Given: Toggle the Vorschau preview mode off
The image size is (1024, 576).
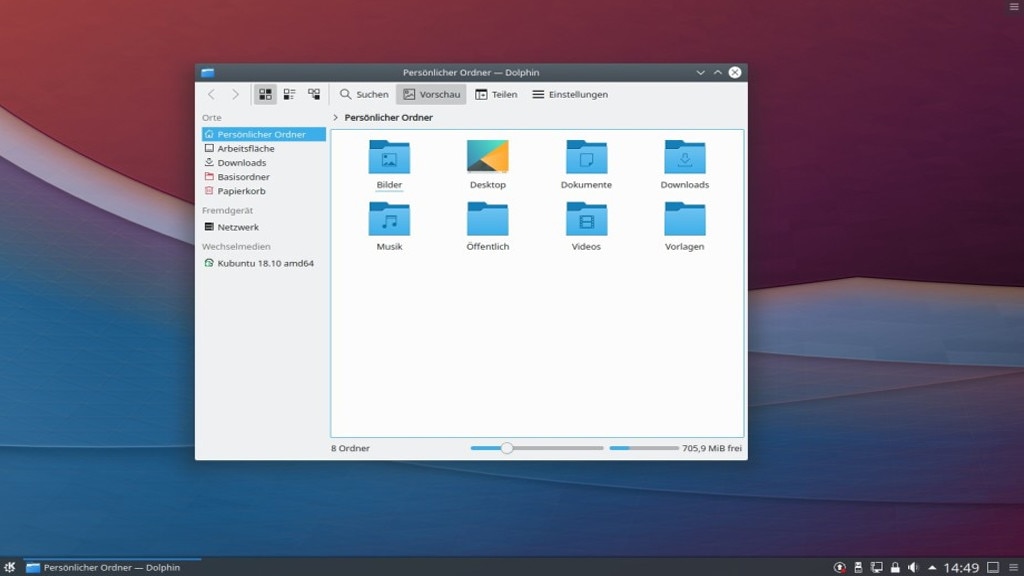Looking at the screenshot, I should click(431, 94).
